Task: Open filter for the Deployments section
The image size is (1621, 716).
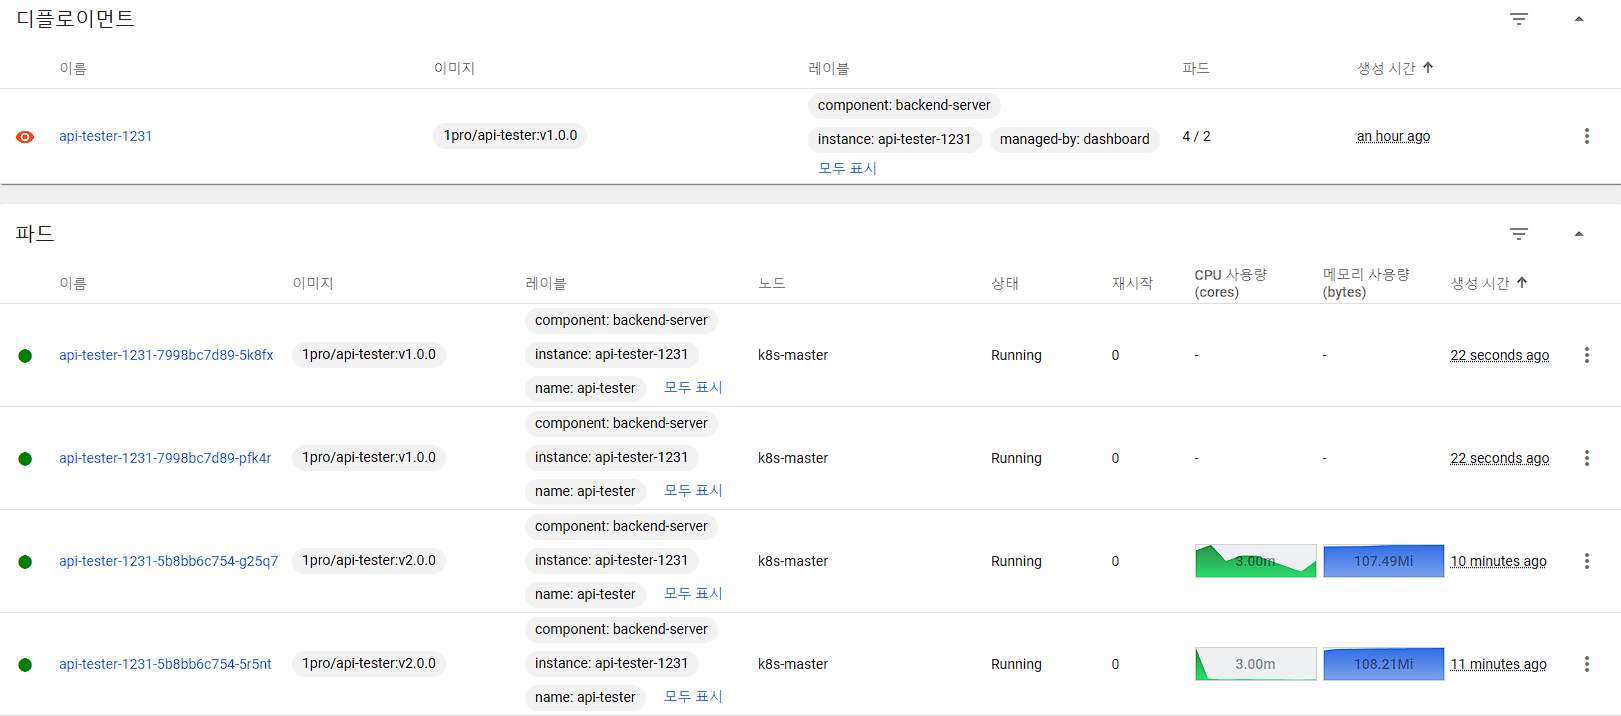Action: click(x=1518, y=19)
